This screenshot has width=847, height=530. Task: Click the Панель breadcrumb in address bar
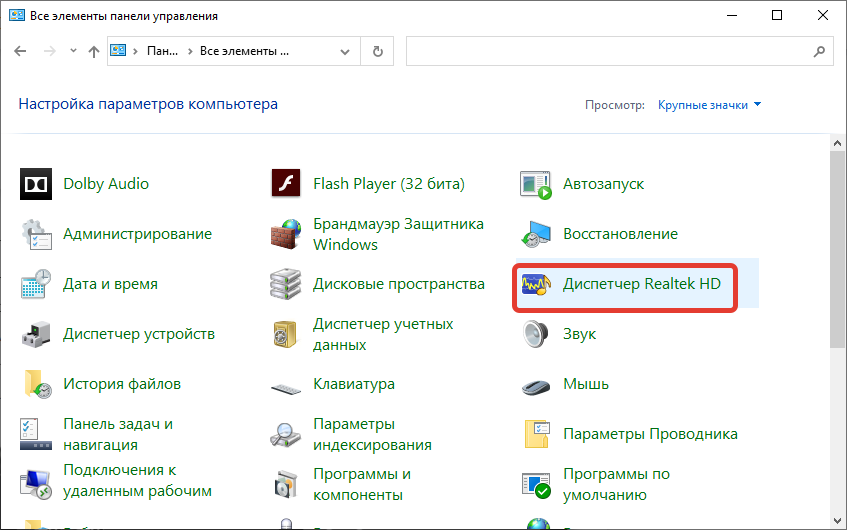coord(160,50)
